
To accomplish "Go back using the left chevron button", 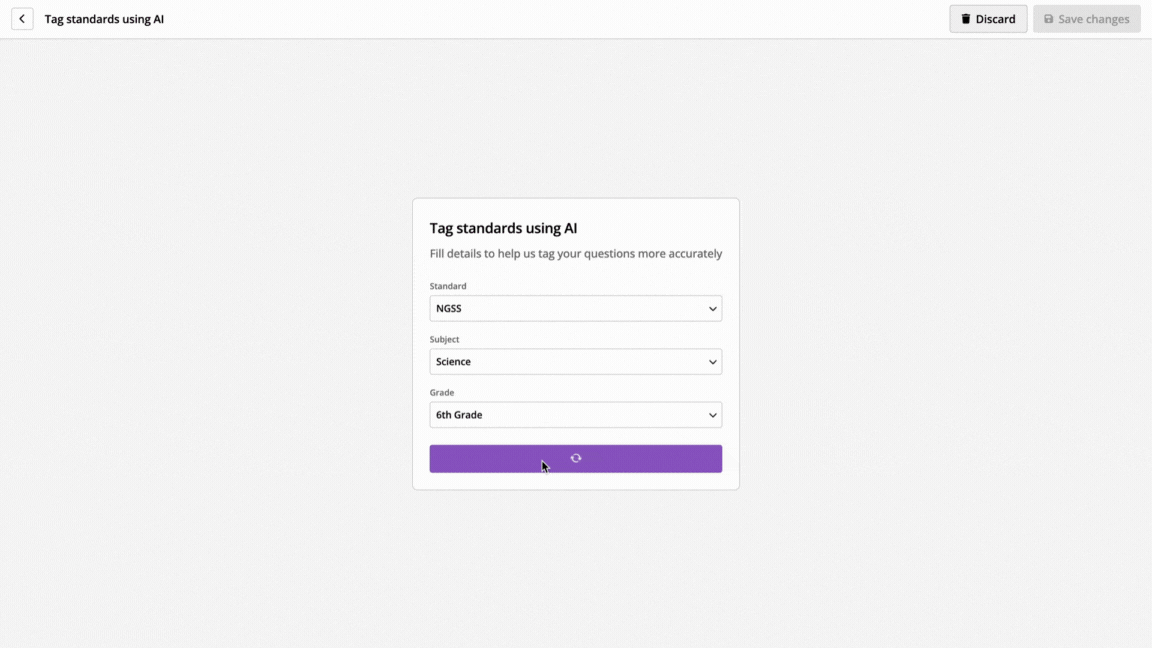I will tap(22, 19).
